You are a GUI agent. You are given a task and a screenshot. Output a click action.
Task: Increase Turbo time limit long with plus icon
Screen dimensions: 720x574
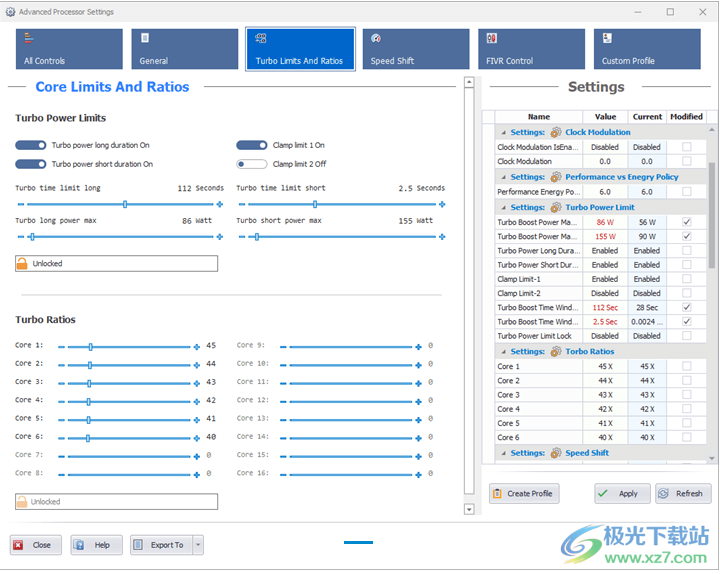point(219,204)
